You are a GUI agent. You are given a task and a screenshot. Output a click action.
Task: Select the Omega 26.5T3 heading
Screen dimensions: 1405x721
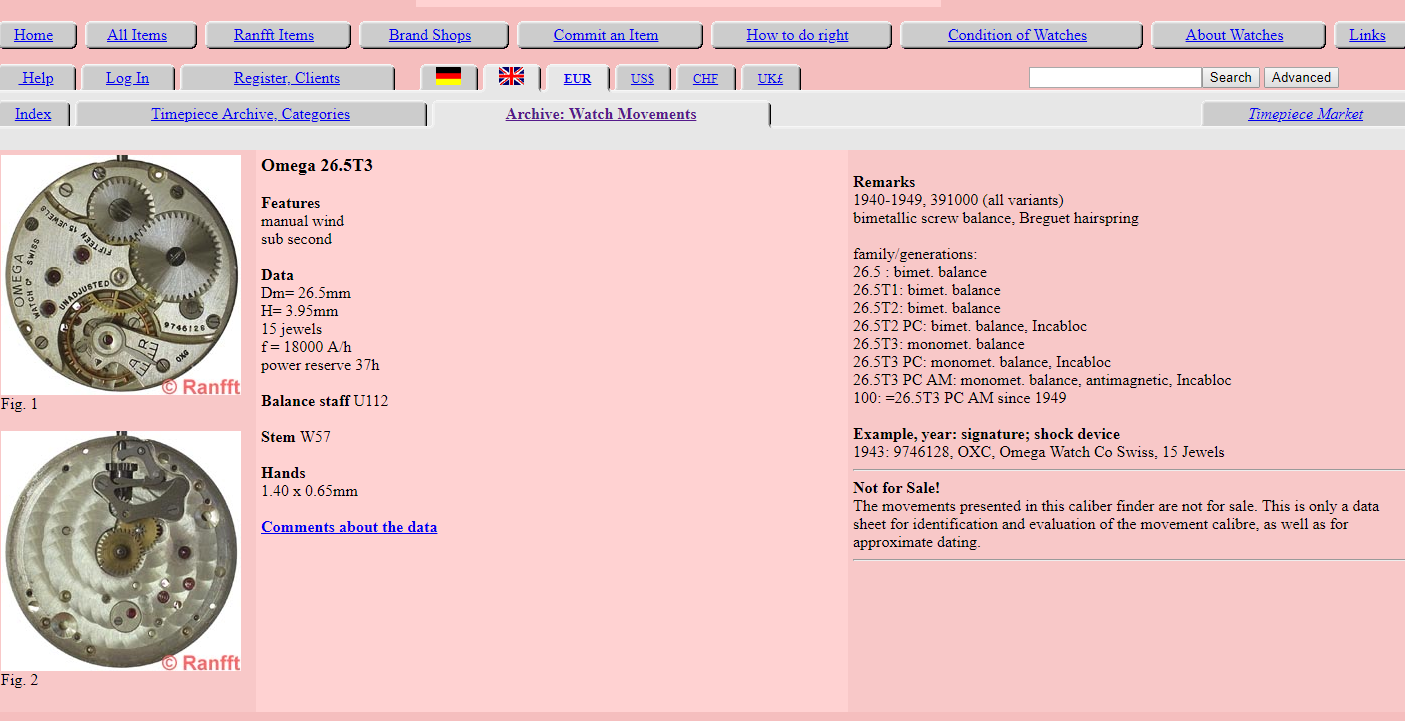click(x=317, y=165)
